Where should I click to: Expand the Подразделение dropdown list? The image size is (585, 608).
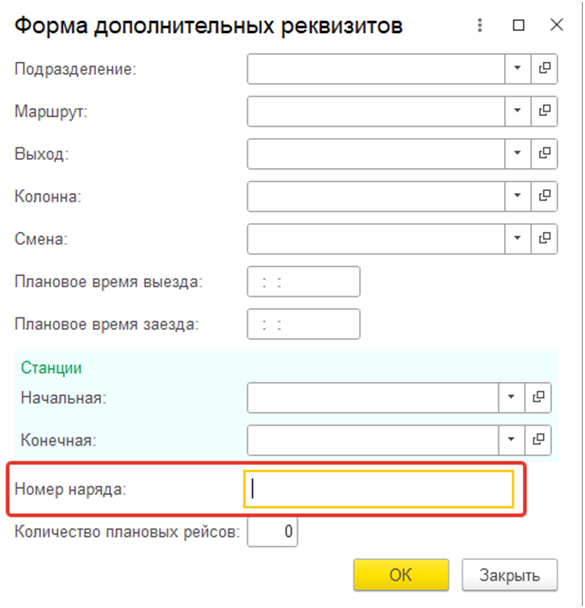[x=518, y=69]
